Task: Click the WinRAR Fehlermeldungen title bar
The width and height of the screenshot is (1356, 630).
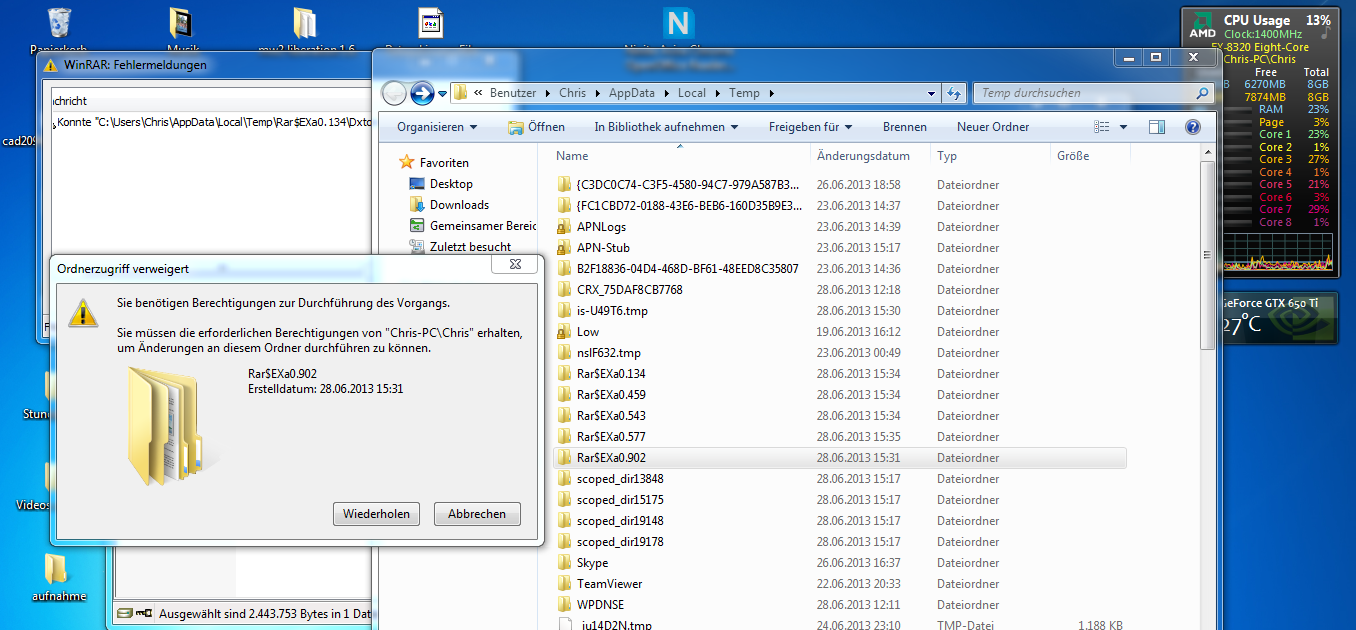Action: click(x=205, y=64)
